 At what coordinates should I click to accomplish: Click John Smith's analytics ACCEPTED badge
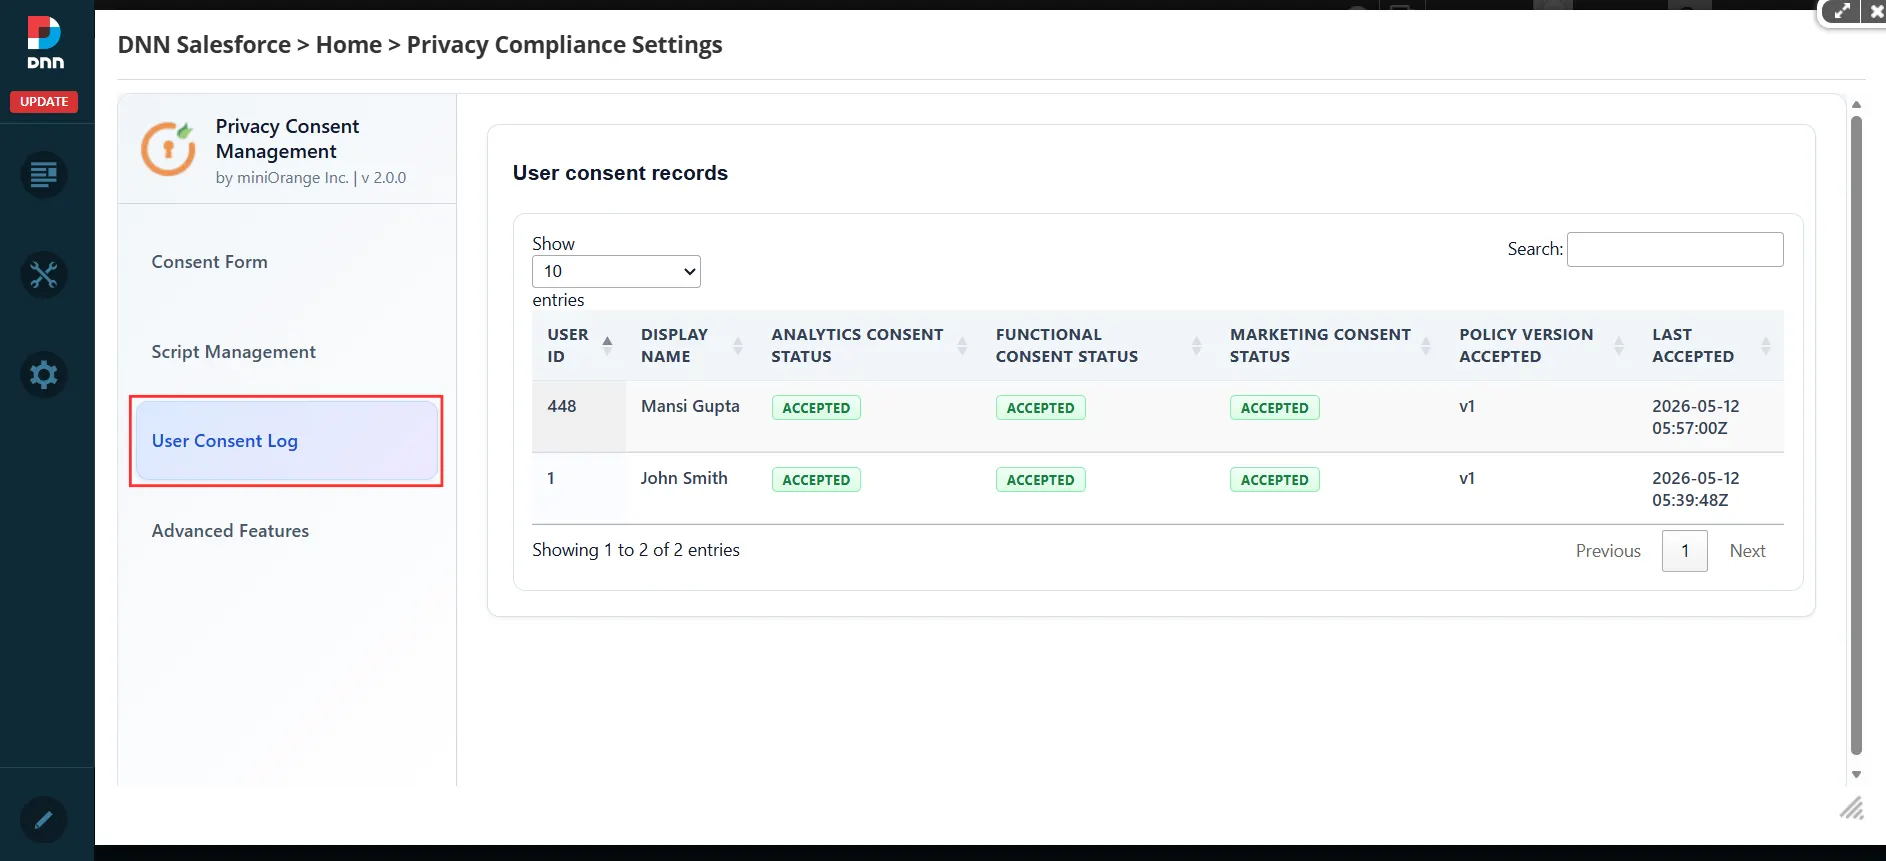pyautogui.click(x=816, y=480)
